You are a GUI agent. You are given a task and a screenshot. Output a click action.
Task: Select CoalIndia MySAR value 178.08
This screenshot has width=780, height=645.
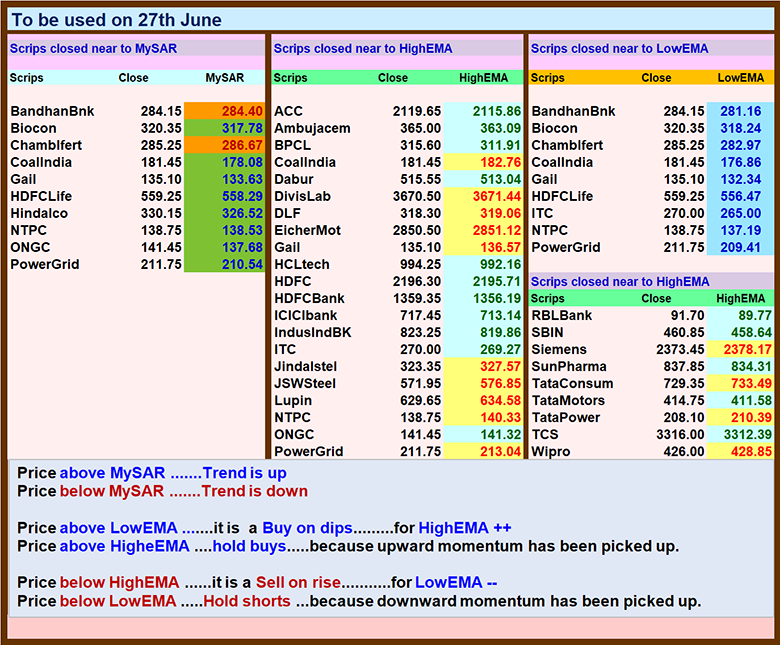pos(242,162)
